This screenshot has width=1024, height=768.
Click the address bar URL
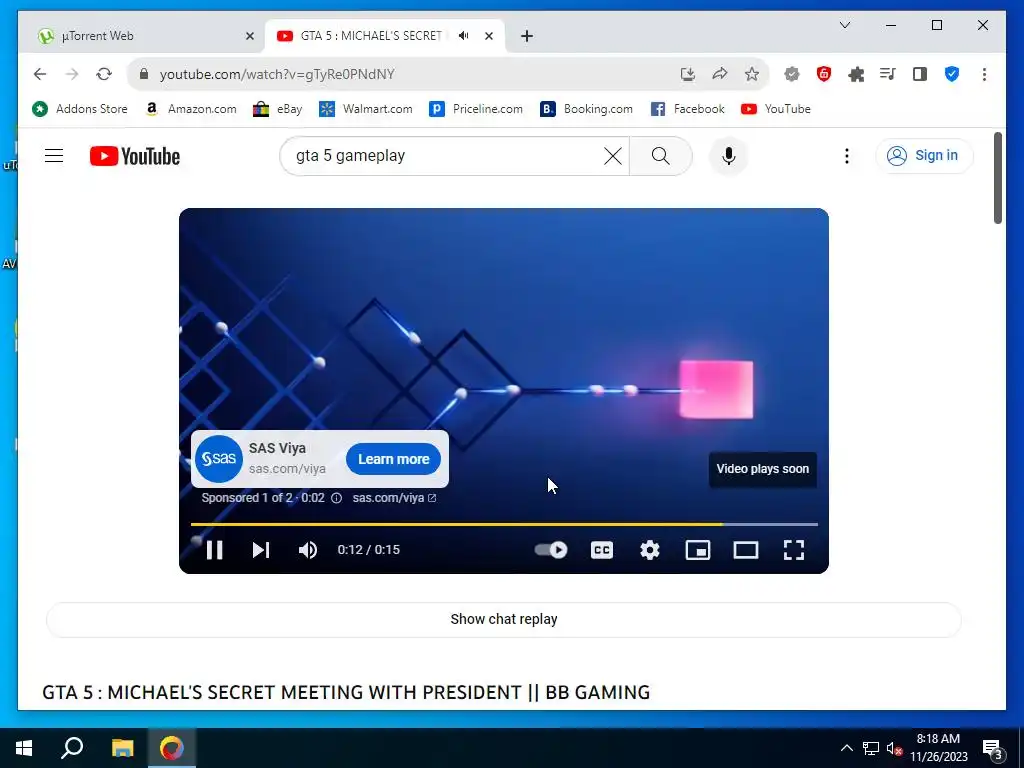click(277, 74)
